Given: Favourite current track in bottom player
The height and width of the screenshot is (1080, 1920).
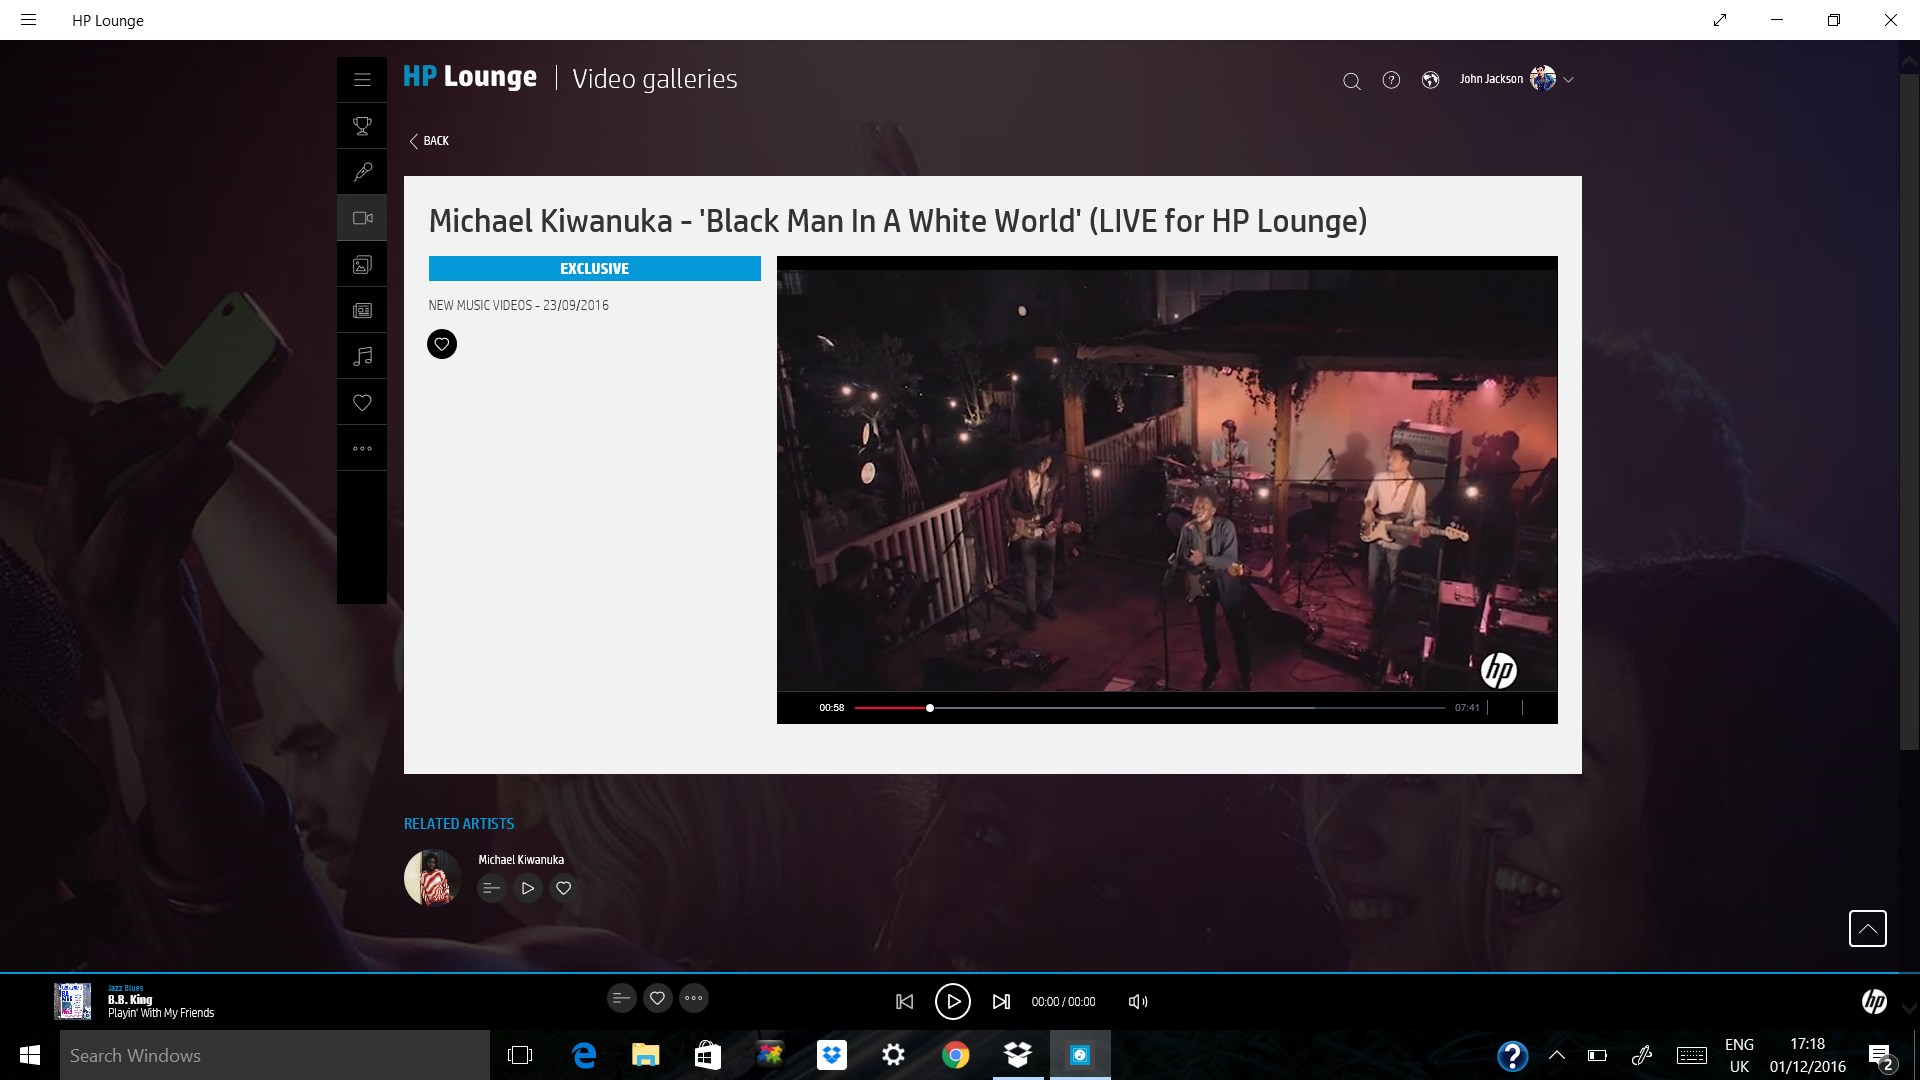Looking at the screenshot, I should [657, 998].
